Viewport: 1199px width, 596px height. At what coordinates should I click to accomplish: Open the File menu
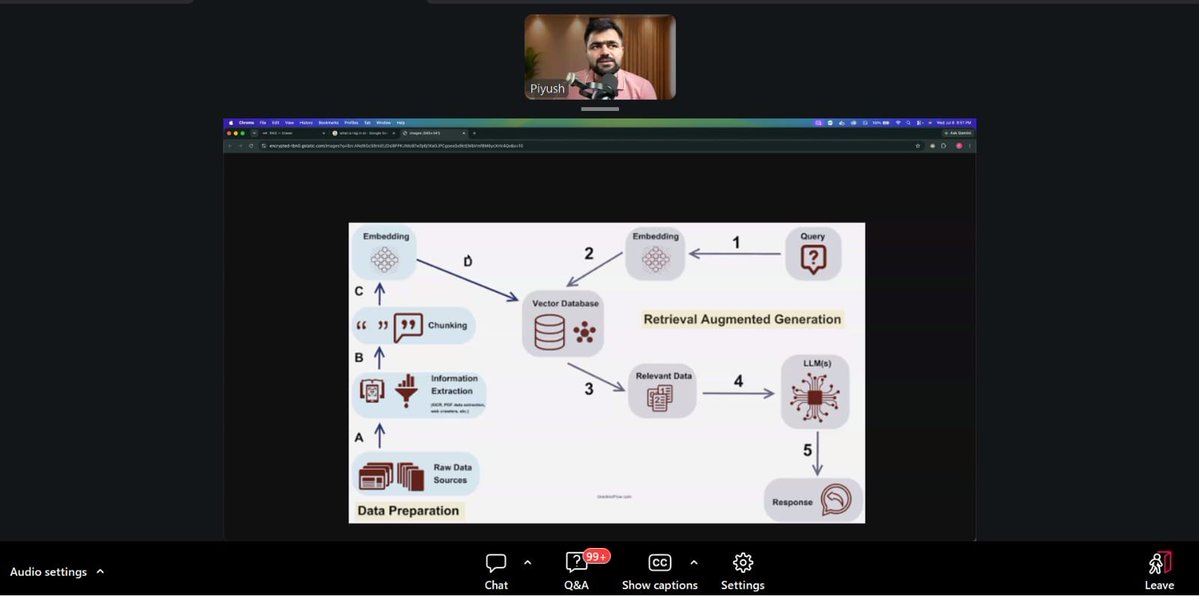click(x=263, y=122)
